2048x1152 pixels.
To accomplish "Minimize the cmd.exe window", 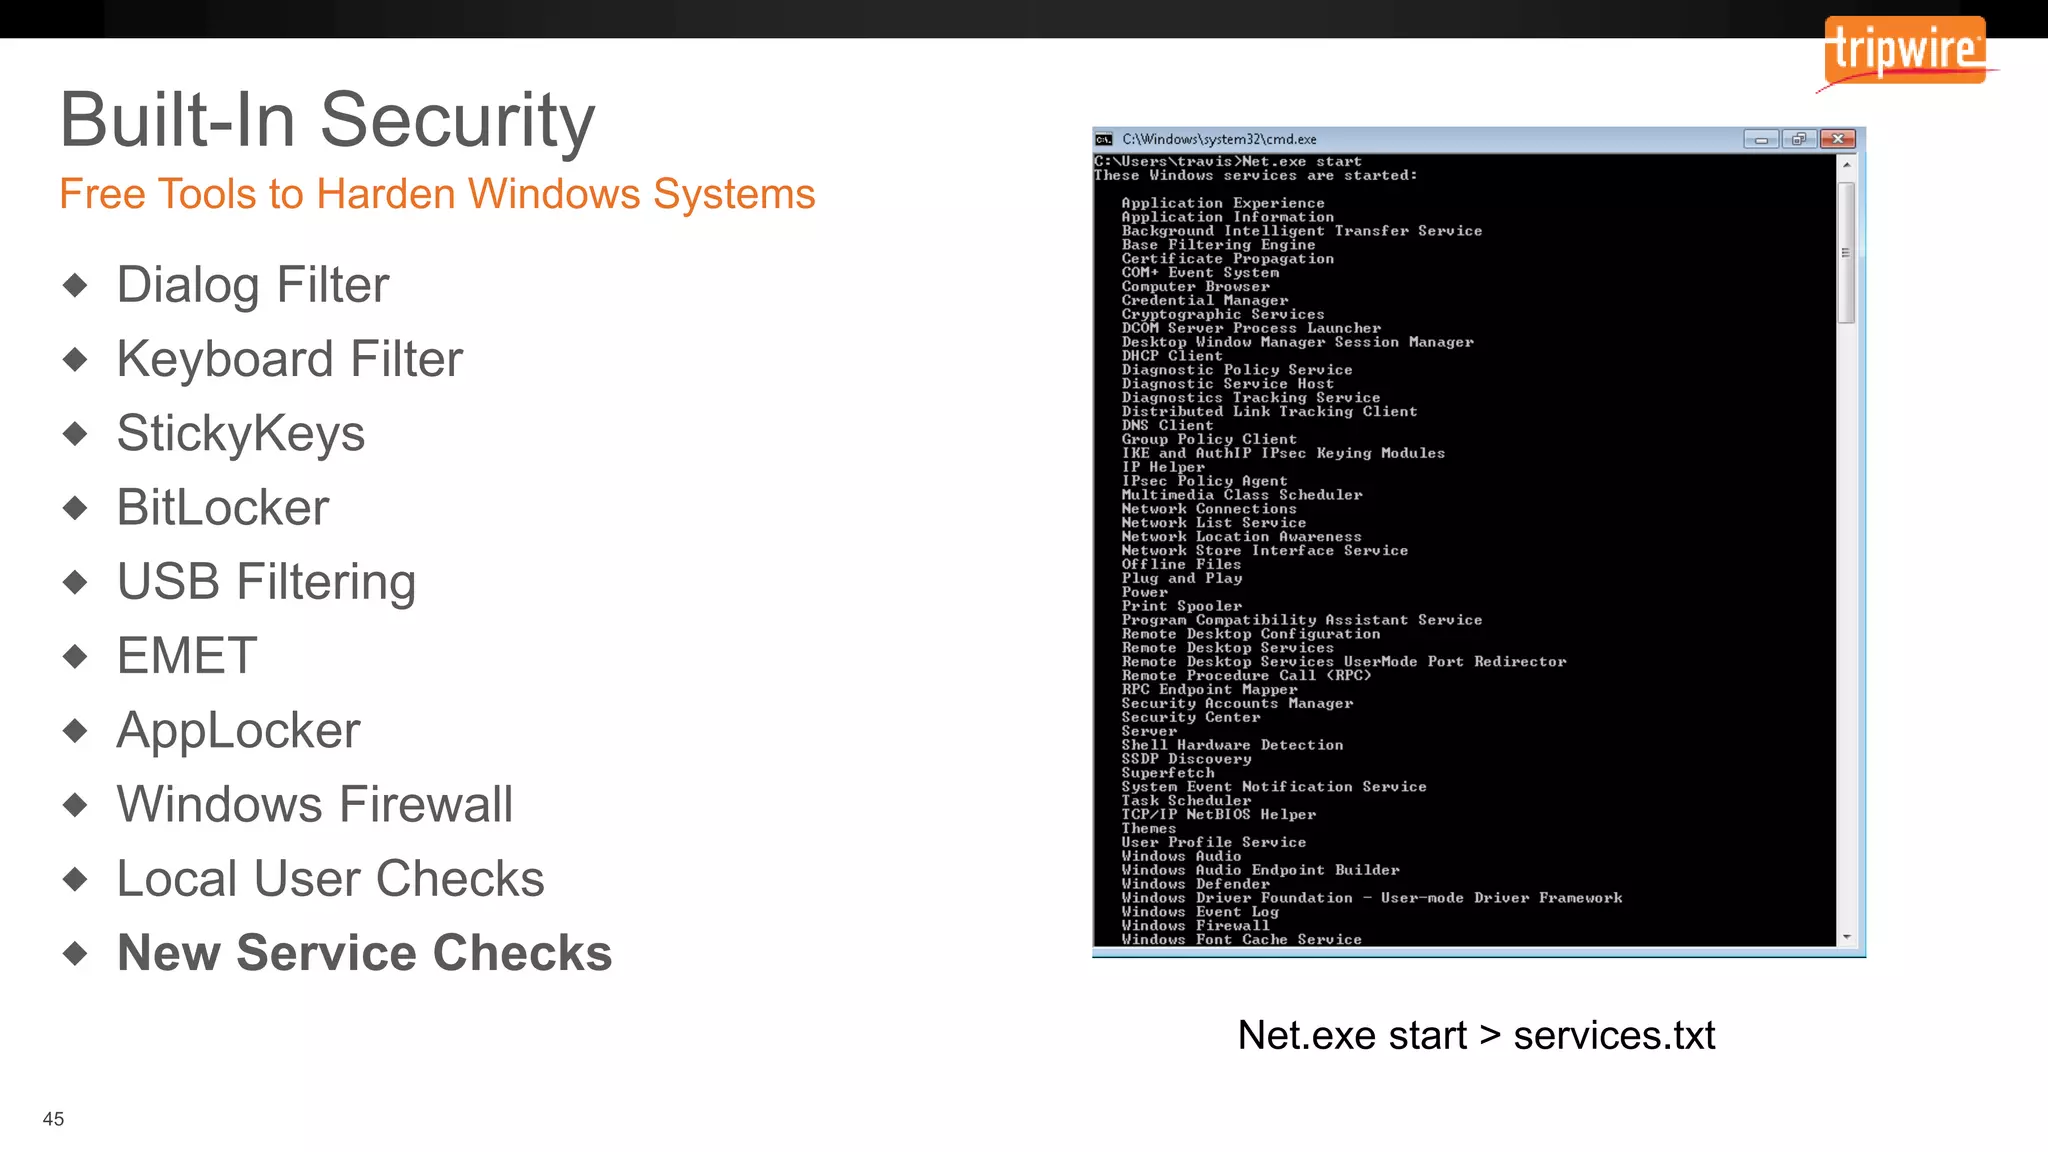I will [1761, 139].
